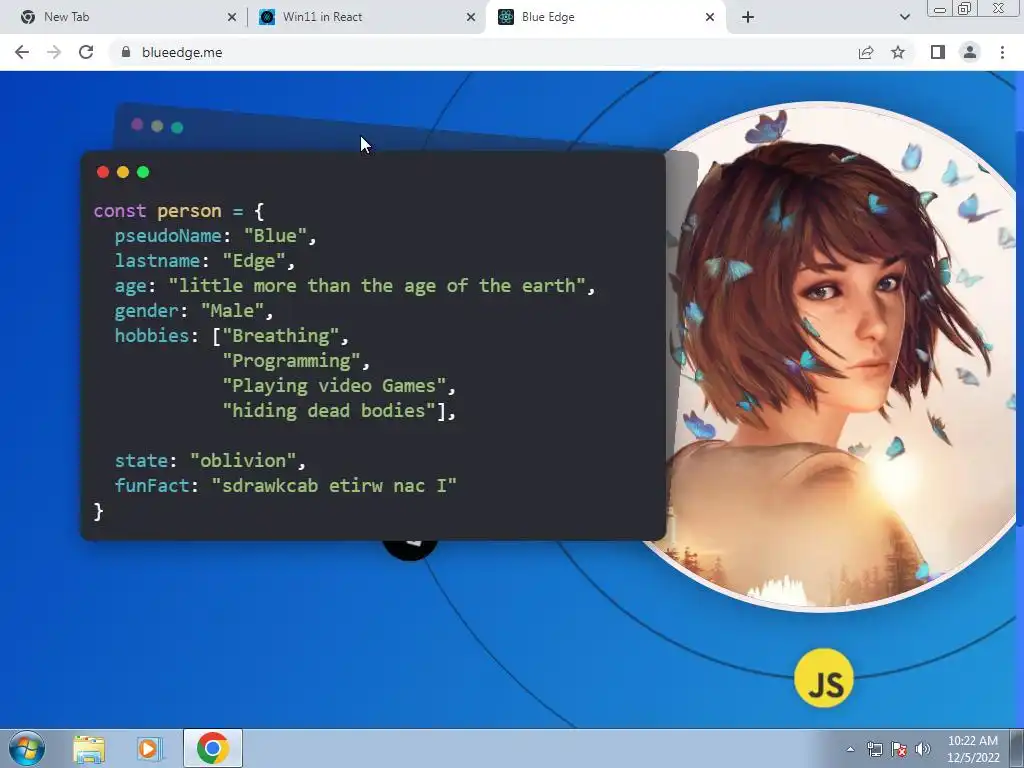Viewport: 1024px width, 768px height.
Task: Reload the blueedge.me page
Action: (86, 52)
